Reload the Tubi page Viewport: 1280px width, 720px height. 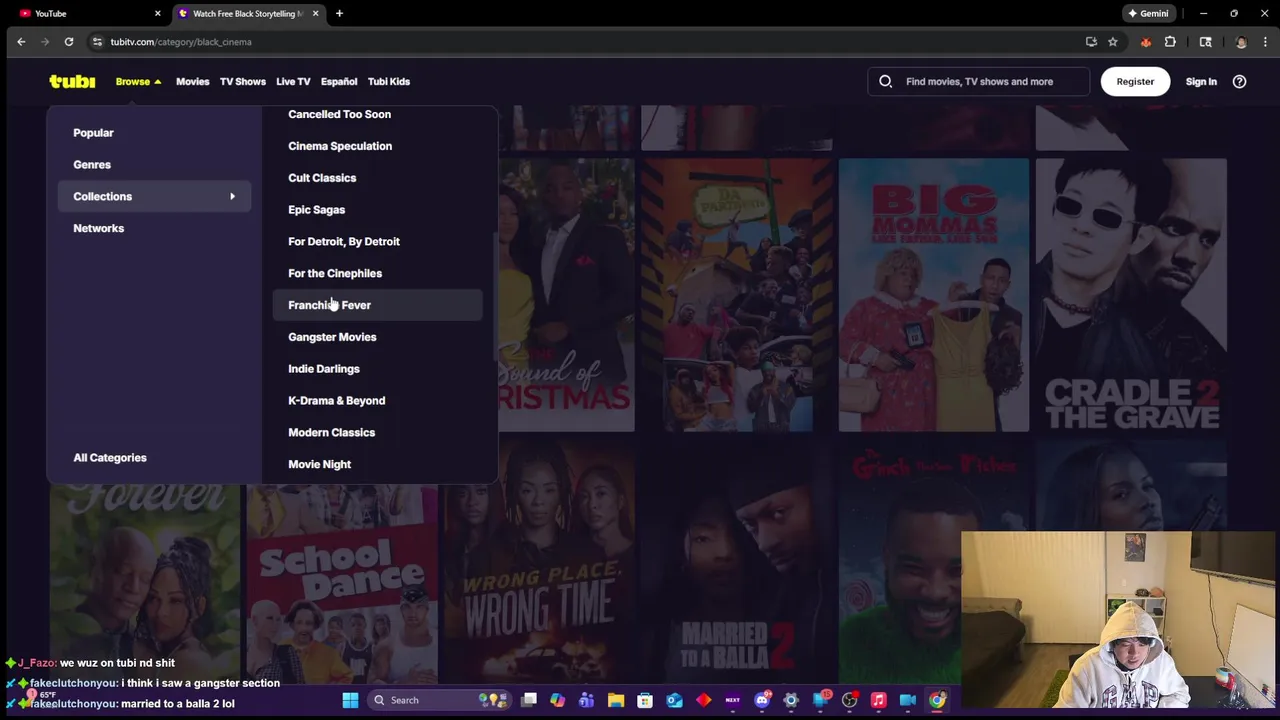coord(69,42)
